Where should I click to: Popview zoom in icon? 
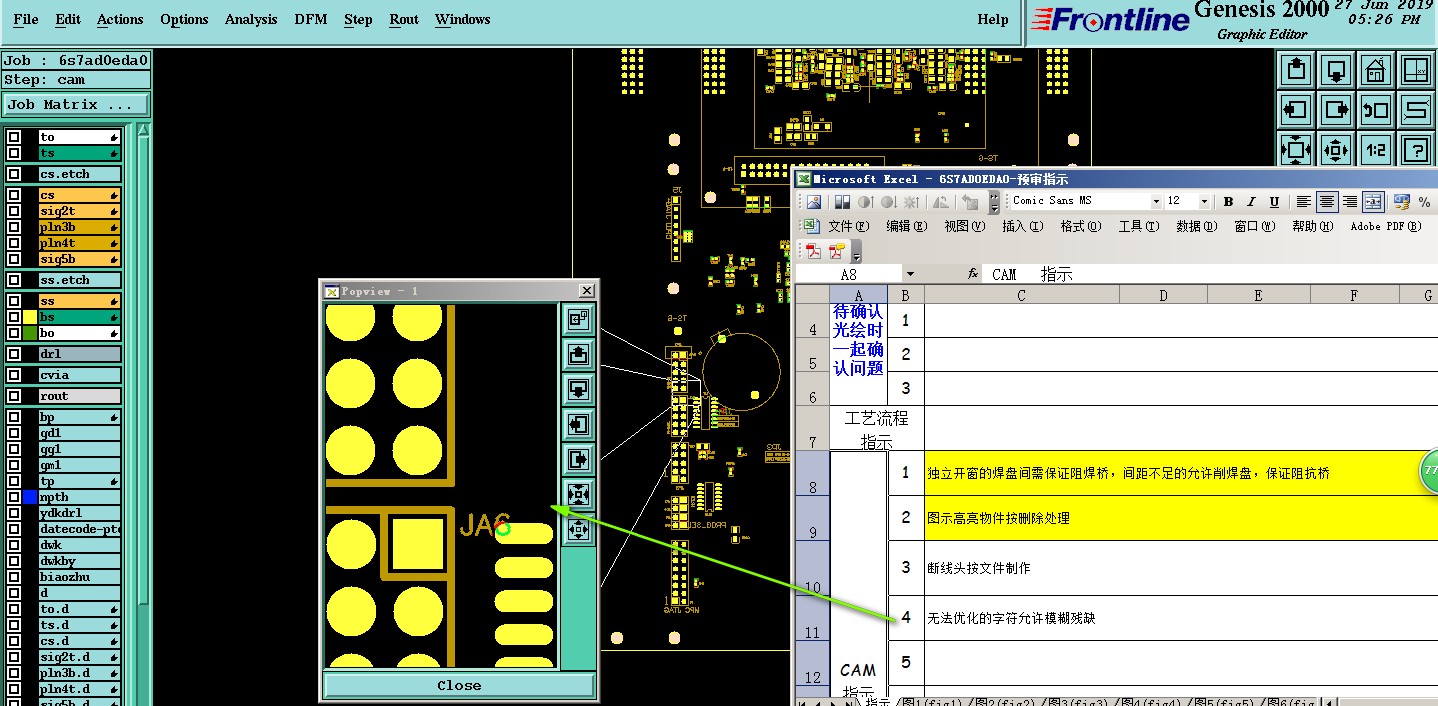coord(578,494)
